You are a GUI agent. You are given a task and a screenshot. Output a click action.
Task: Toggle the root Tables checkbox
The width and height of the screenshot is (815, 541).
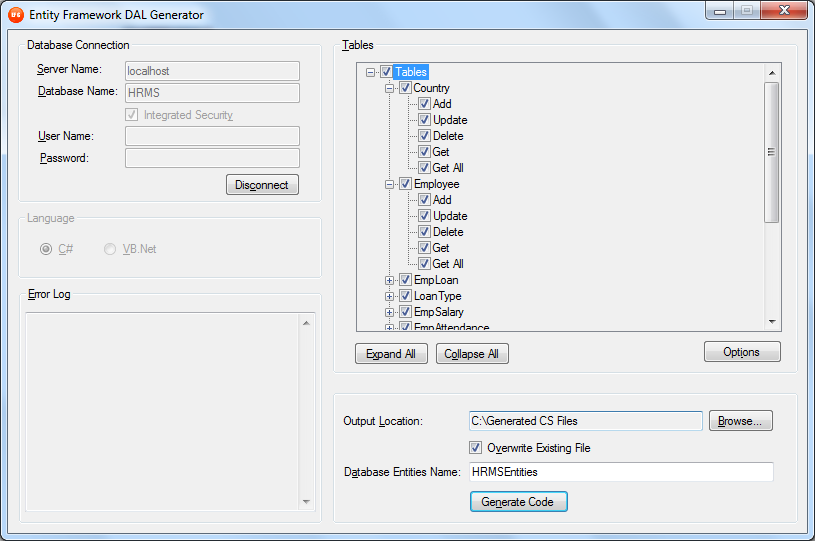386,72
